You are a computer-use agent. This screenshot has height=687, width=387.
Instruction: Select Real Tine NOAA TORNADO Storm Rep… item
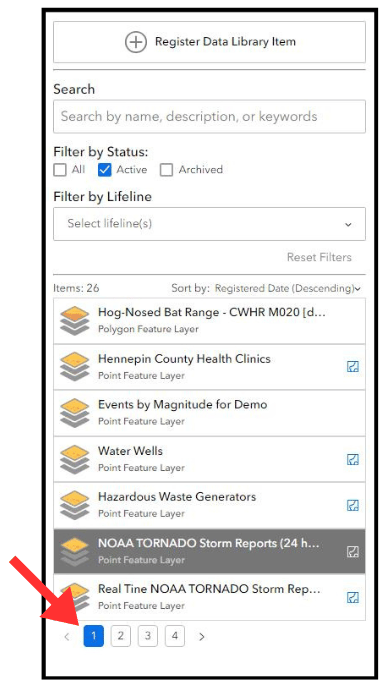[209, 598]
